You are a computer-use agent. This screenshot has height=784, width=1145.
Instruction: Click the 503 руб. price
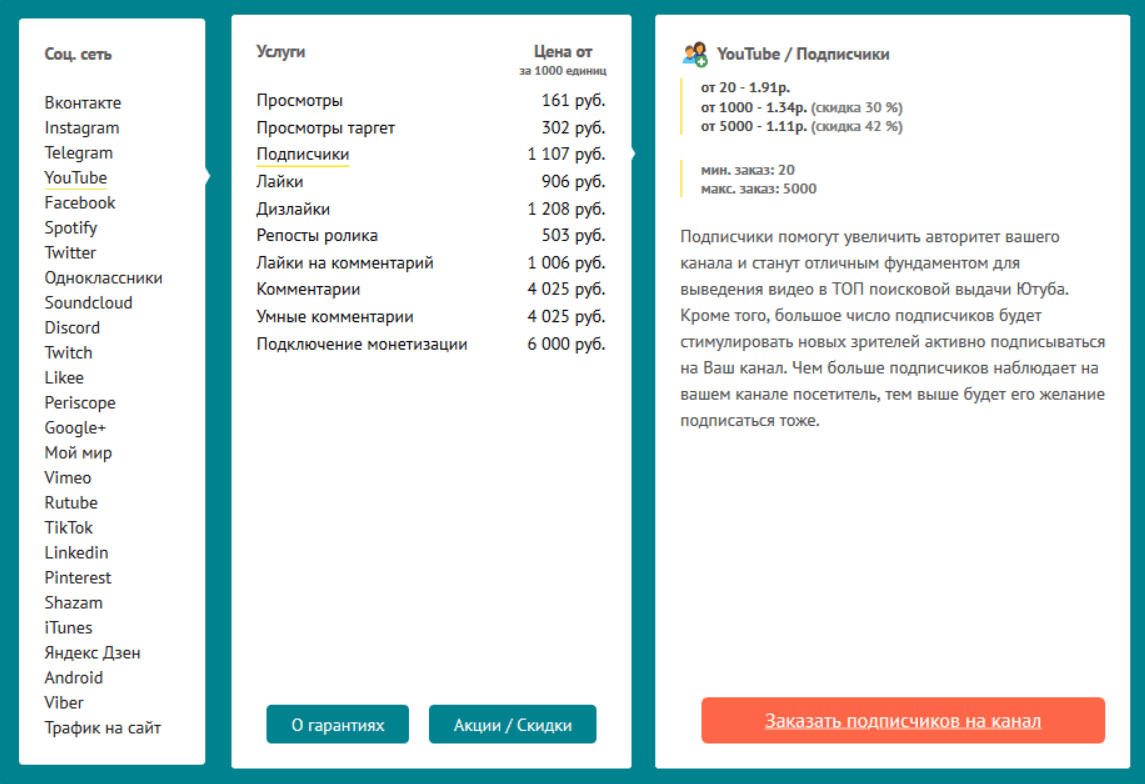point(573,235)
